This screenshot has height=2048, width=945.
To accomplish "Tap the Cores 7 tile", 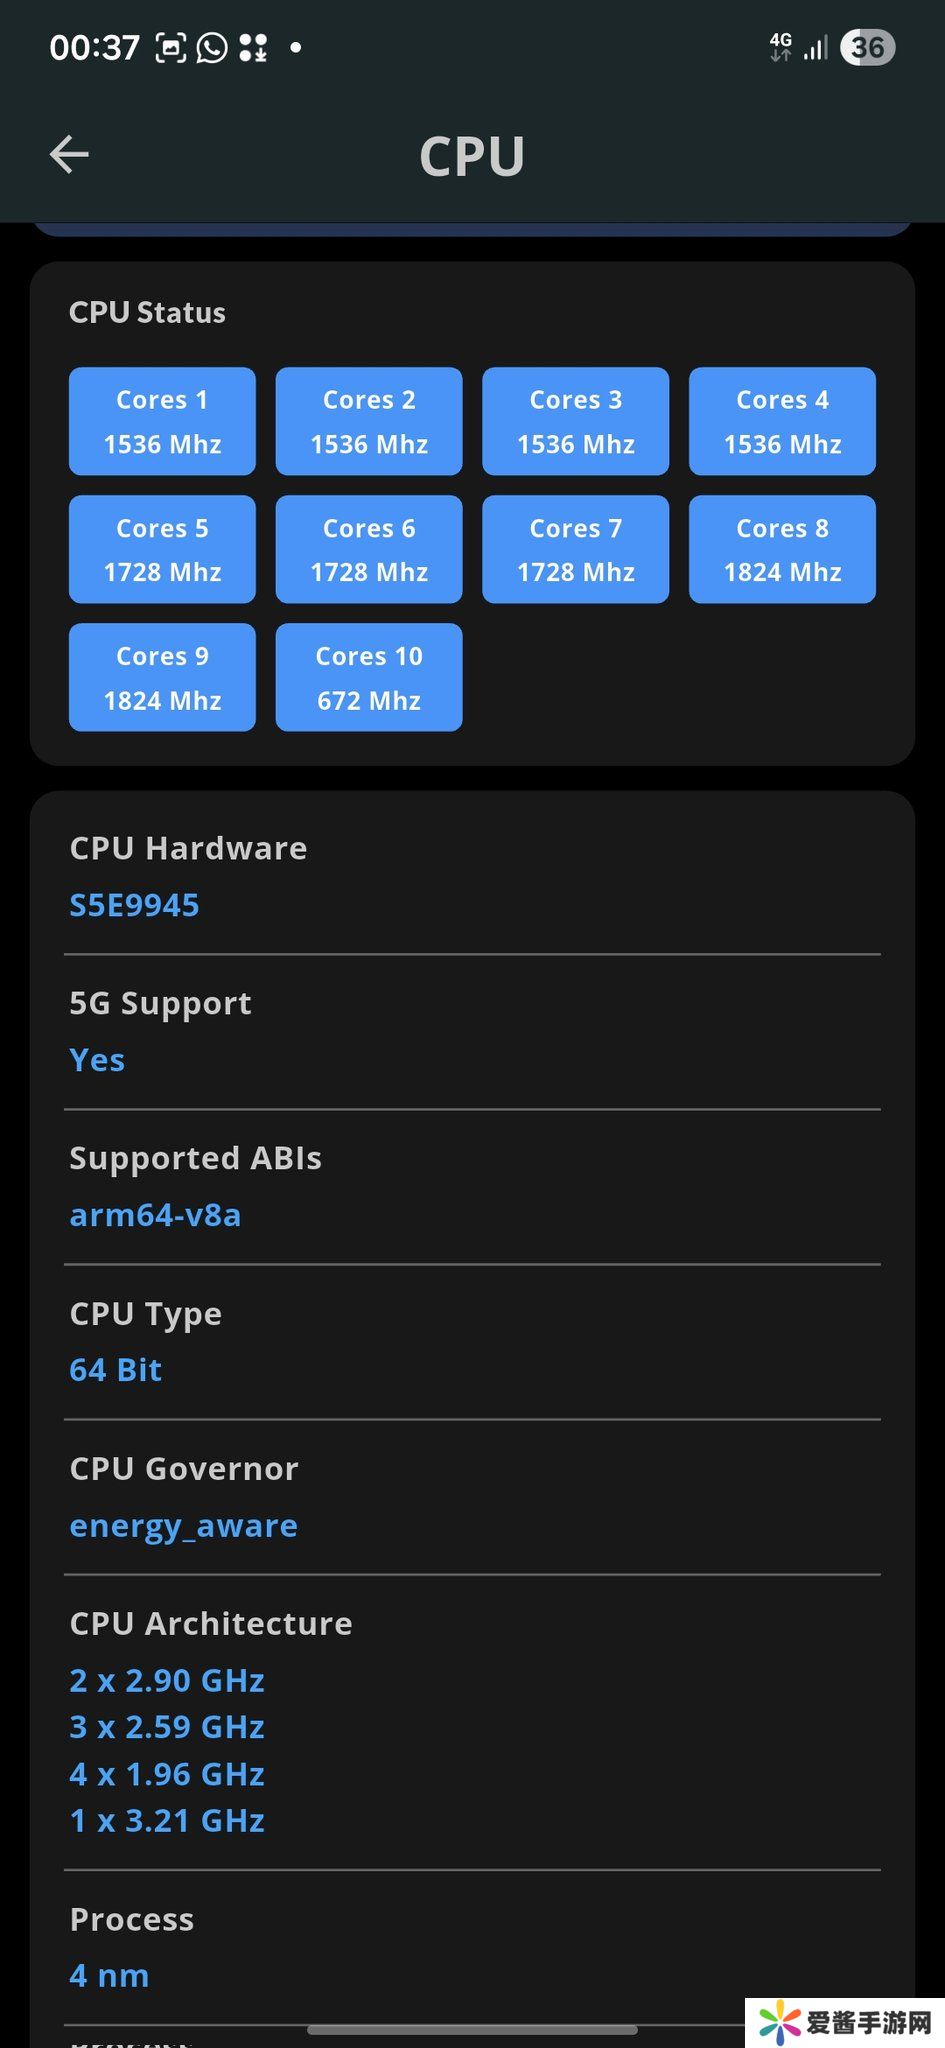I will (575, 549).
